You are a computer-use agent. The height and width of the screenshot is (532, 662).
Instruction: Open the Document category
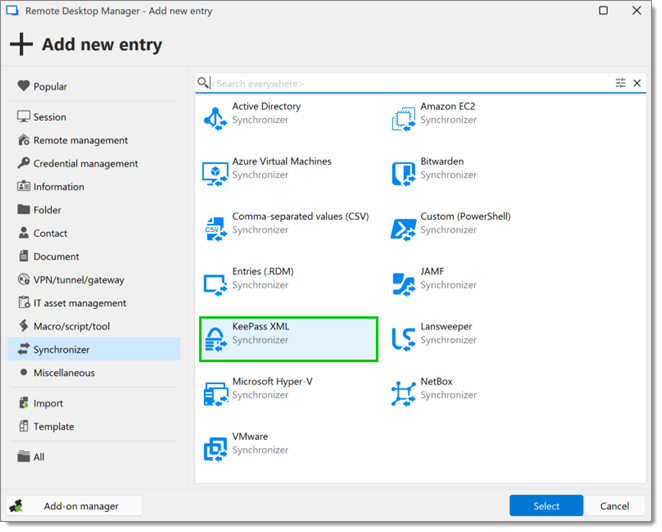tap(94, 256)
